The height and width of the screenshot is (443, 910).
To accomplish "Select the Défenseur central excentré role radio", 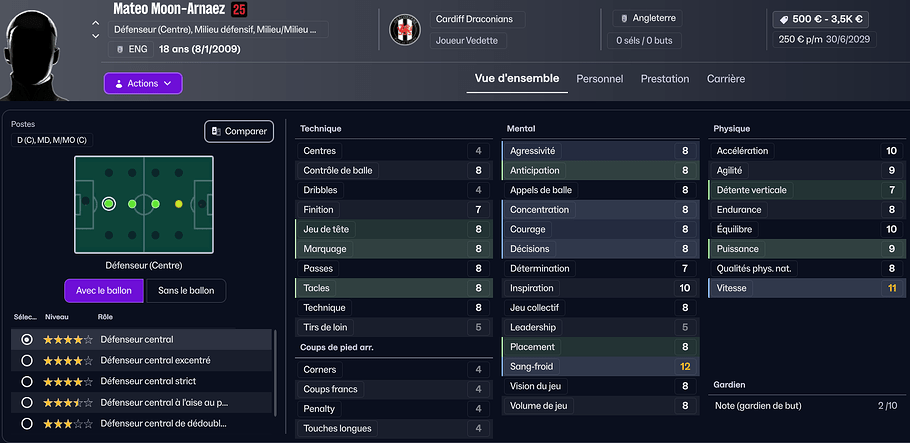I will 27,360.
